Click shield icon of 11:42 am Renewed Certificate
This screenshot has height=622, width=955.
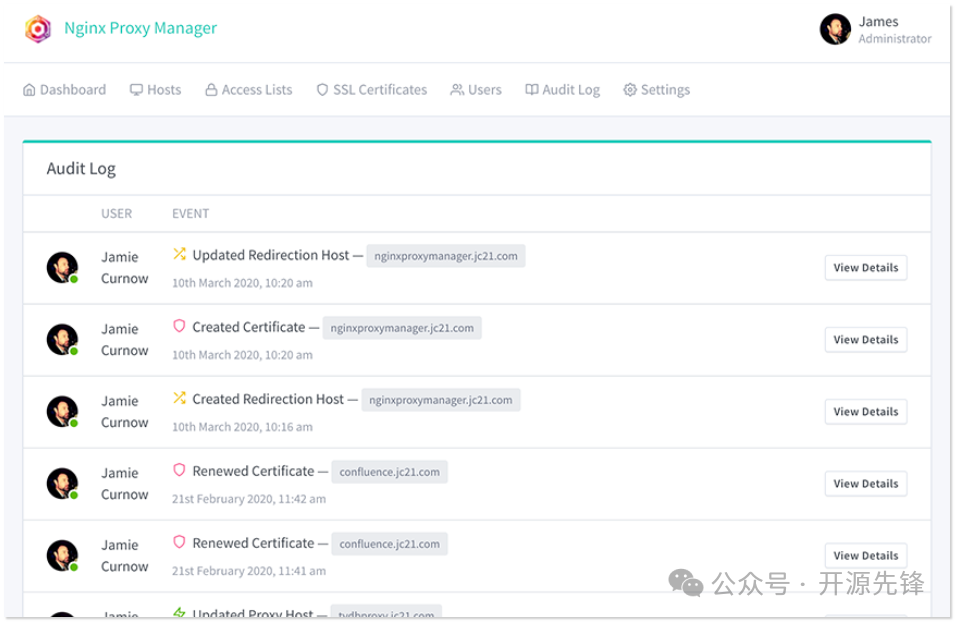point(179,470)
